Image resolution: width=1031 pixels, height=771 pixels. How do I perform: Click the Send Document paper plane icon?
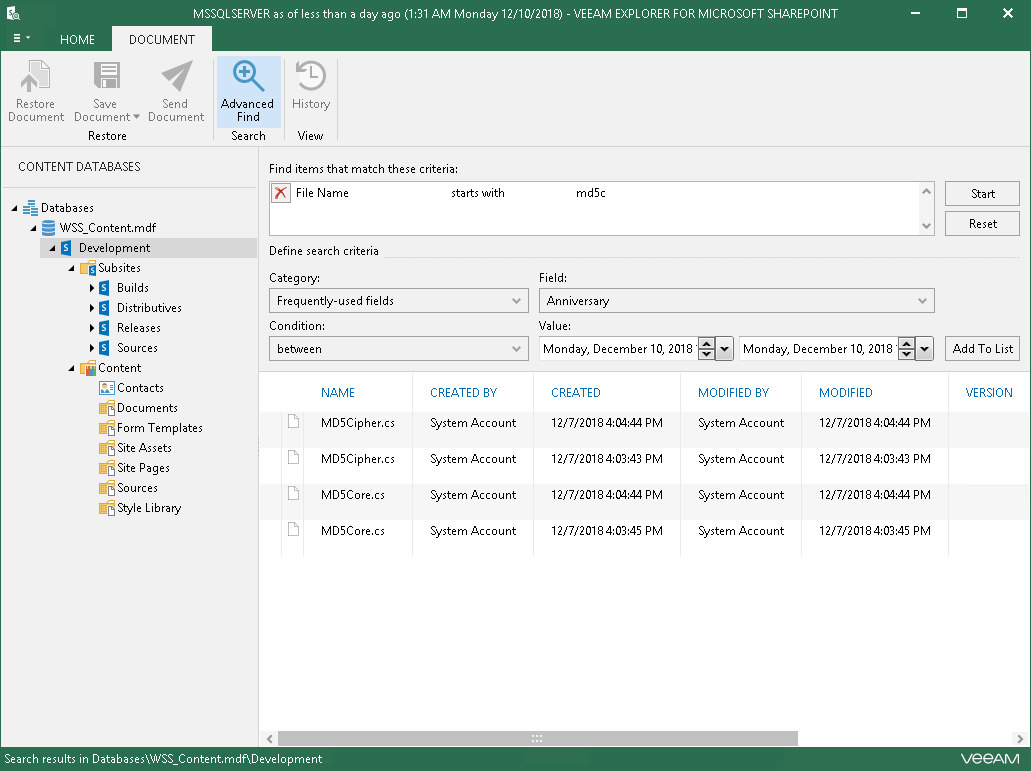pyautogui.click(x=176, y=78)
